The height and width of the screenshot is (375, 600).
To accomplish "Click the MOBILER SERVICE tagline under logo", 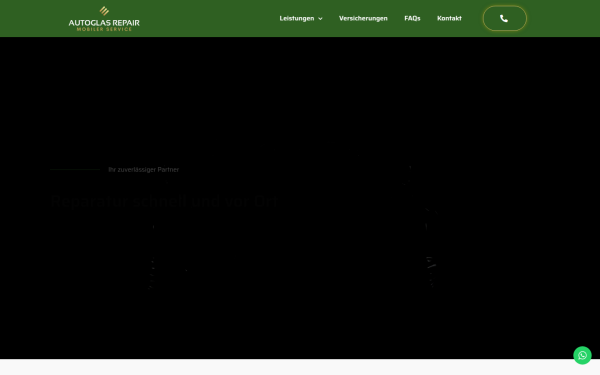I will [104, 29].
